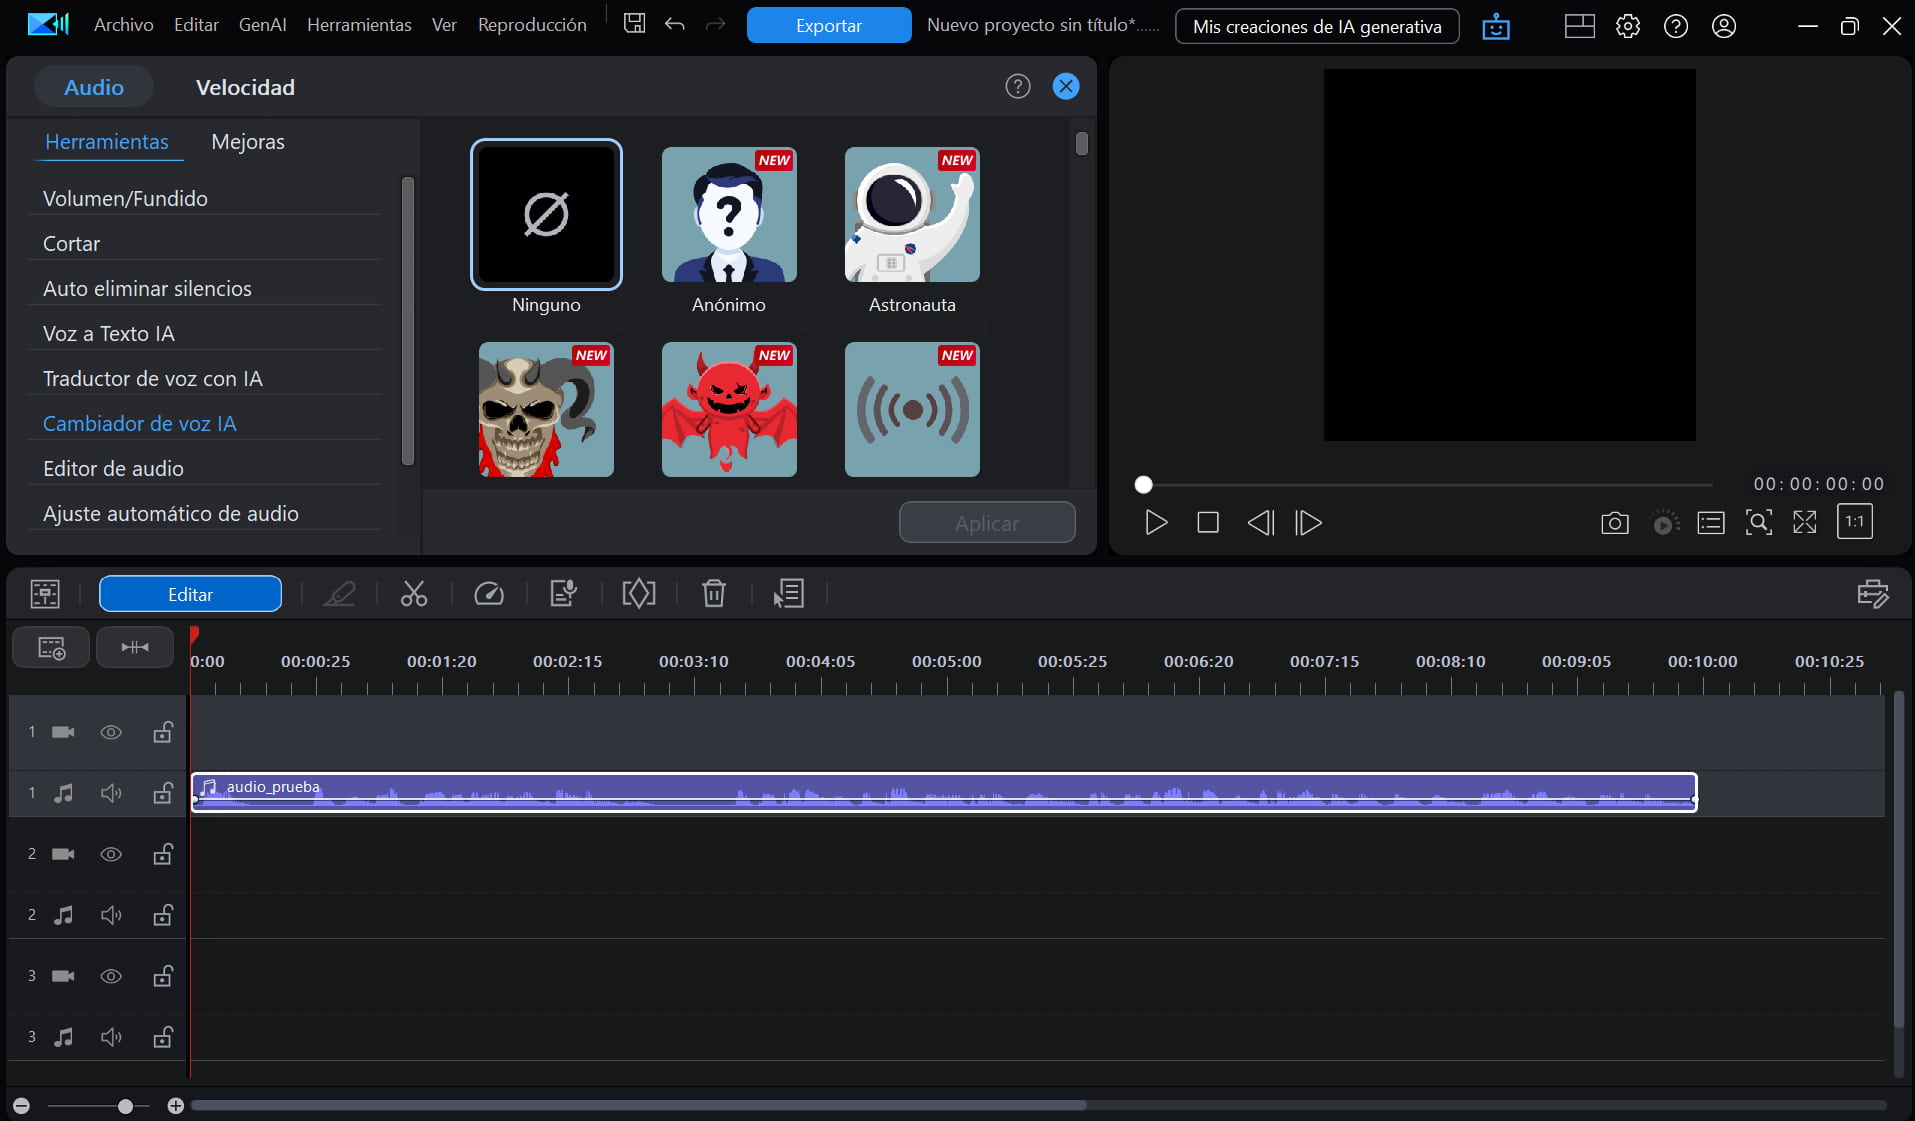Mute audio track 2
Screen dimensions: 1915x1121
[111, 915]
